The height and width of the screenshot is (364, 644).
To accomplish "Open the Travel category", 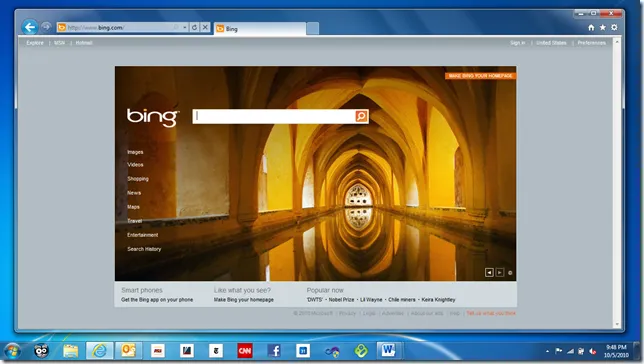I will tap(134, 221).
